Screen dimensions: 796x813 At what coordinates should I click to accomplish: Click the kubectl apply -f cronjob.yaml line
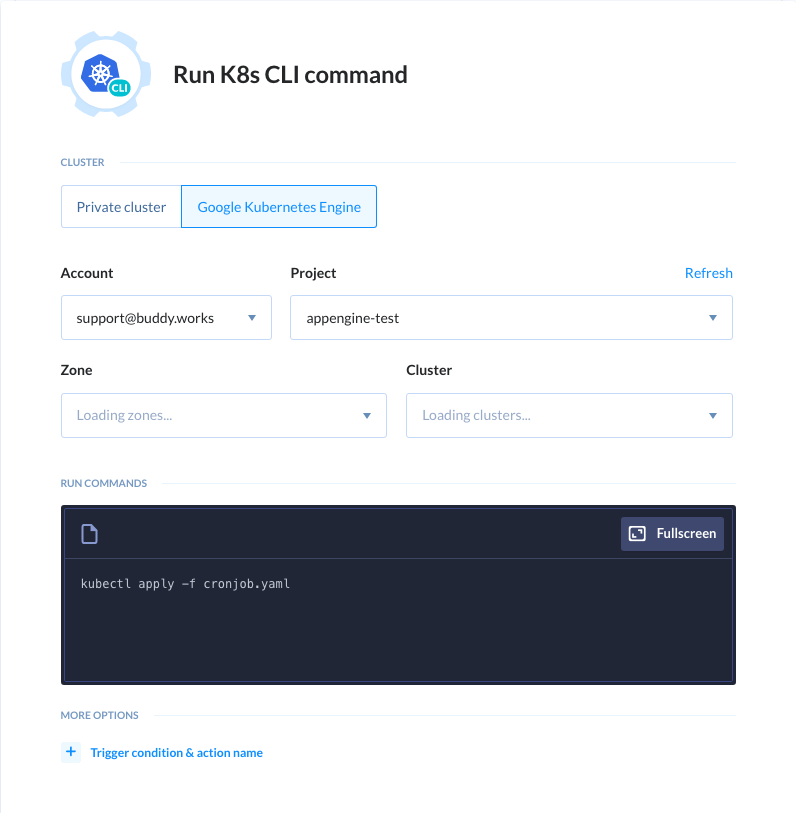coord(185,584)
